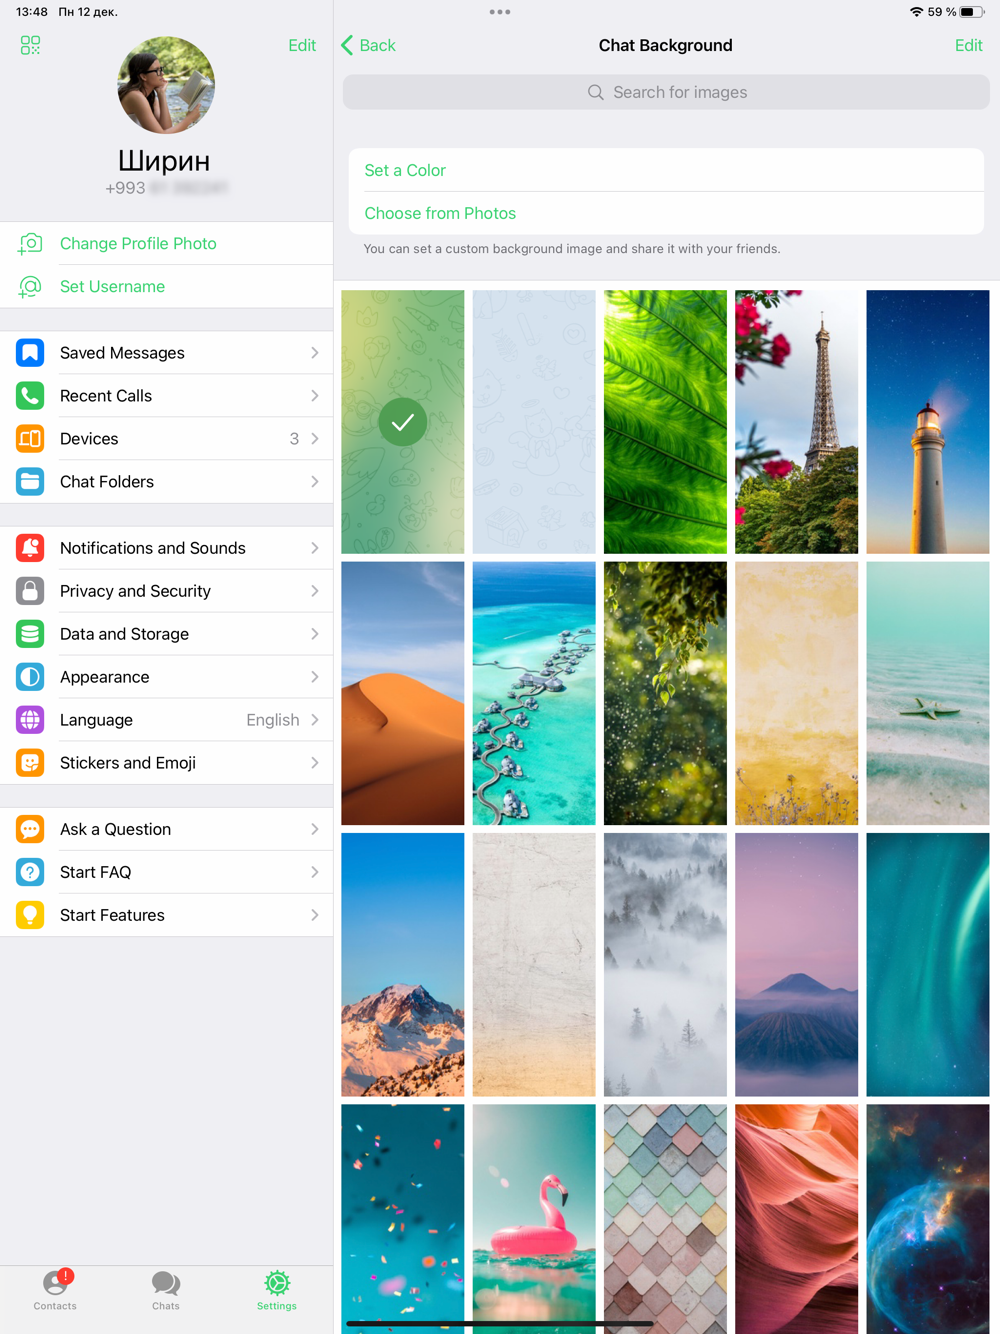Screen dimensions: 1000x1334
Task: Open Stickers and Emoji chevron
Action: (x=315, y=763)
